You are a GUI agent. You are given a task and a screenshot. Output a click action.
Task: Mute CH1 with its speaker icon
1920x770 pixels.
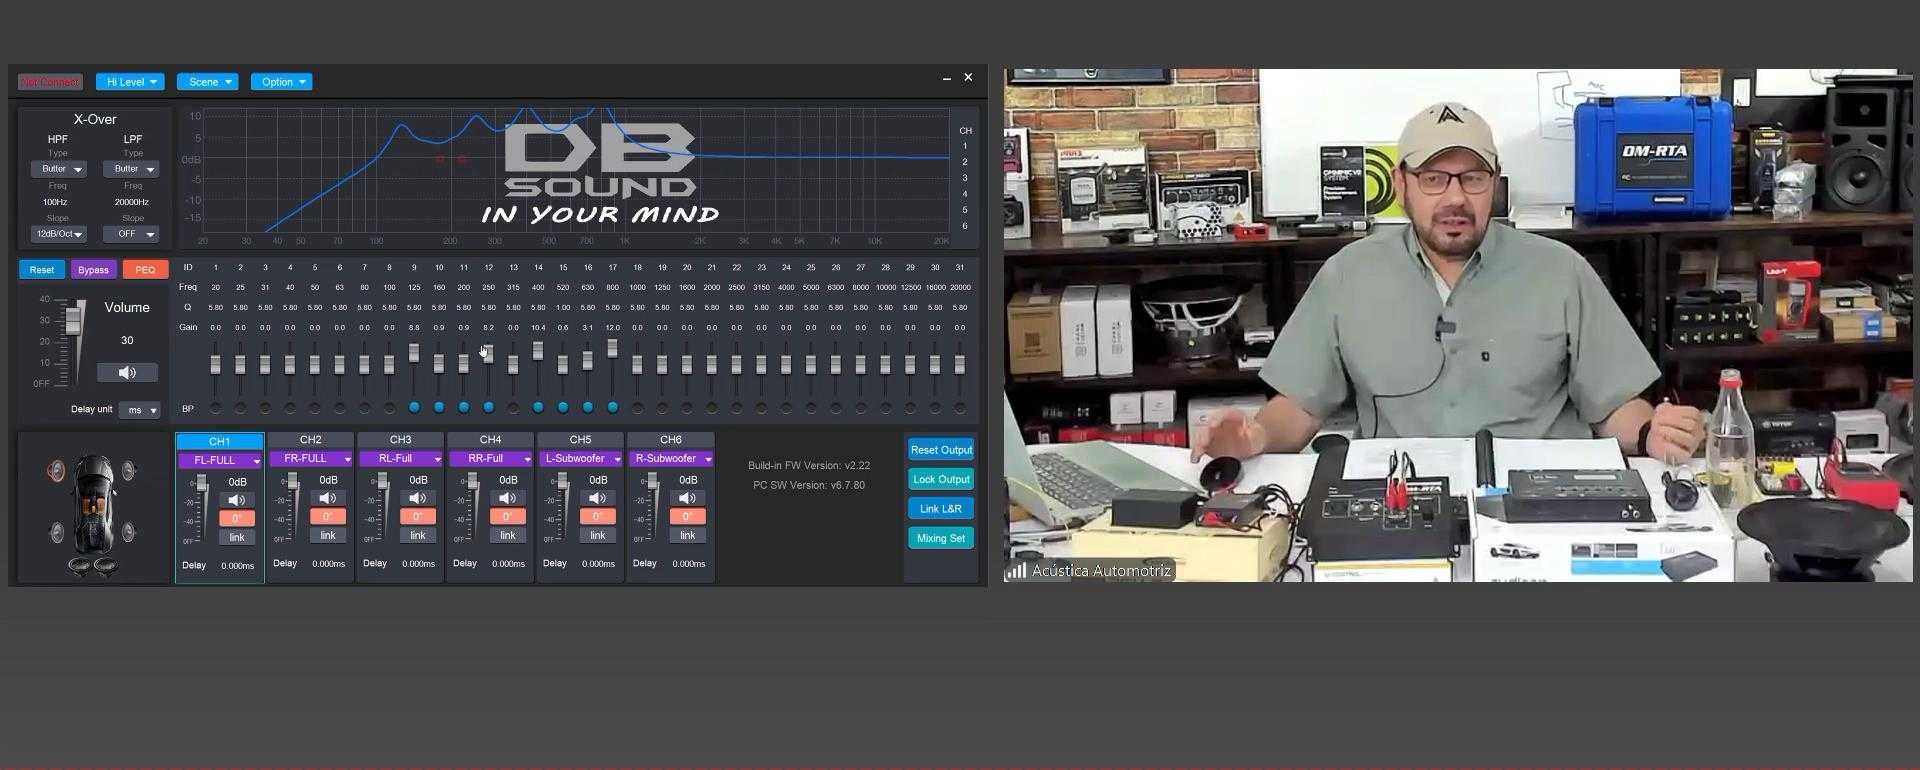coord(236,500)
